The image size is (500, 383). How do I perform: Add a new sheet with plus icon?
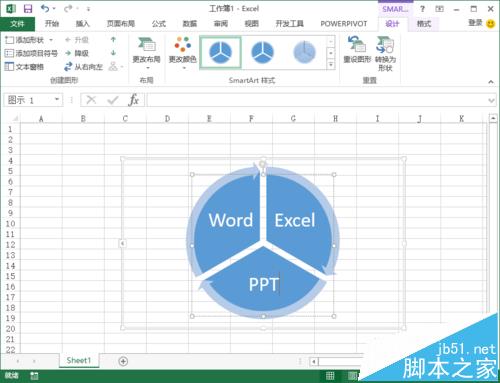tap(123, 361)
